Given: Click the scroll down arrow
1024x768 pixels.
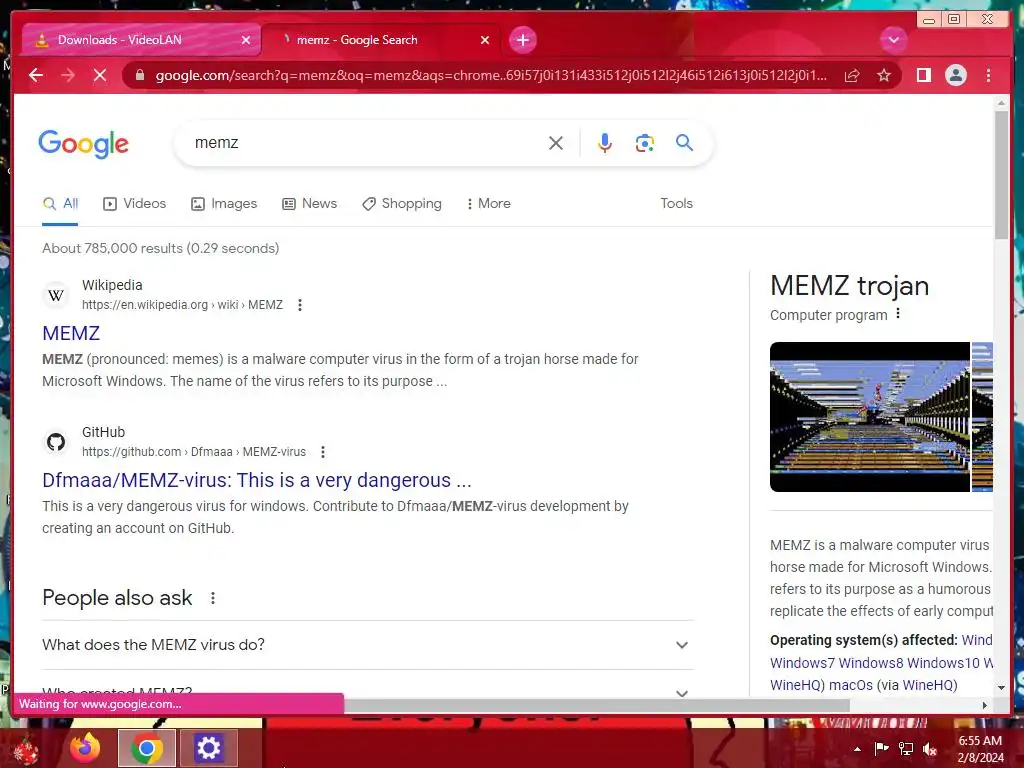Looking at the screenshot, I should coord(1001,688).
